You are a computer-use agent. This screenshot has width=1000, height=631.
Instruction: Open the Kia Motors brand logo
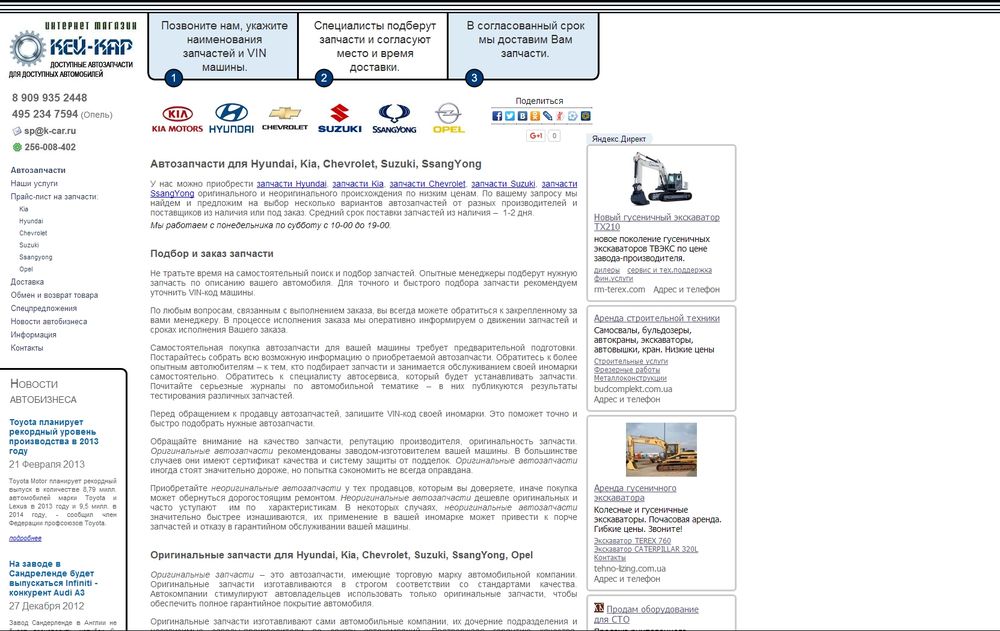(x=177, y=119)
